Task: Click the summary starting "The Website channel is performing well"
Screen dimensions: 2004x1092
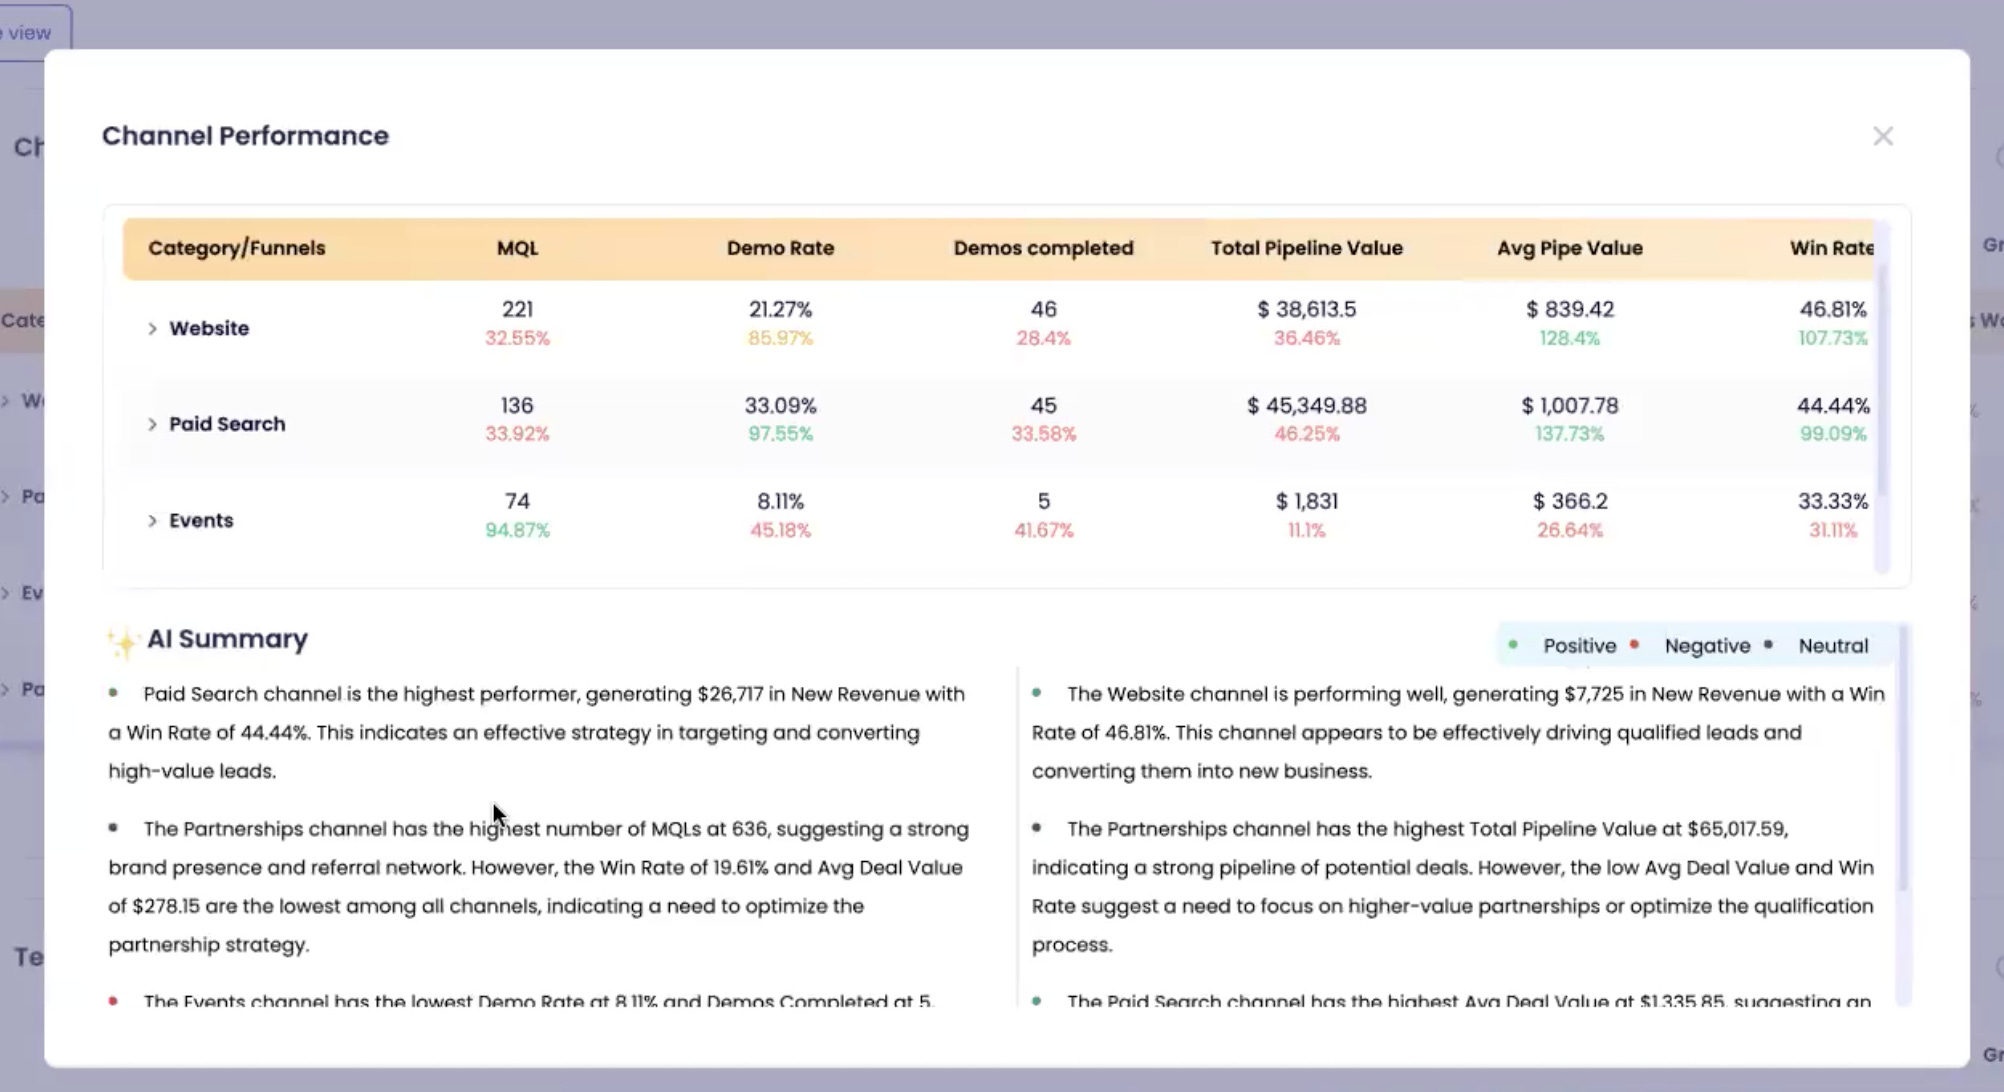Action: [1460, 732]
